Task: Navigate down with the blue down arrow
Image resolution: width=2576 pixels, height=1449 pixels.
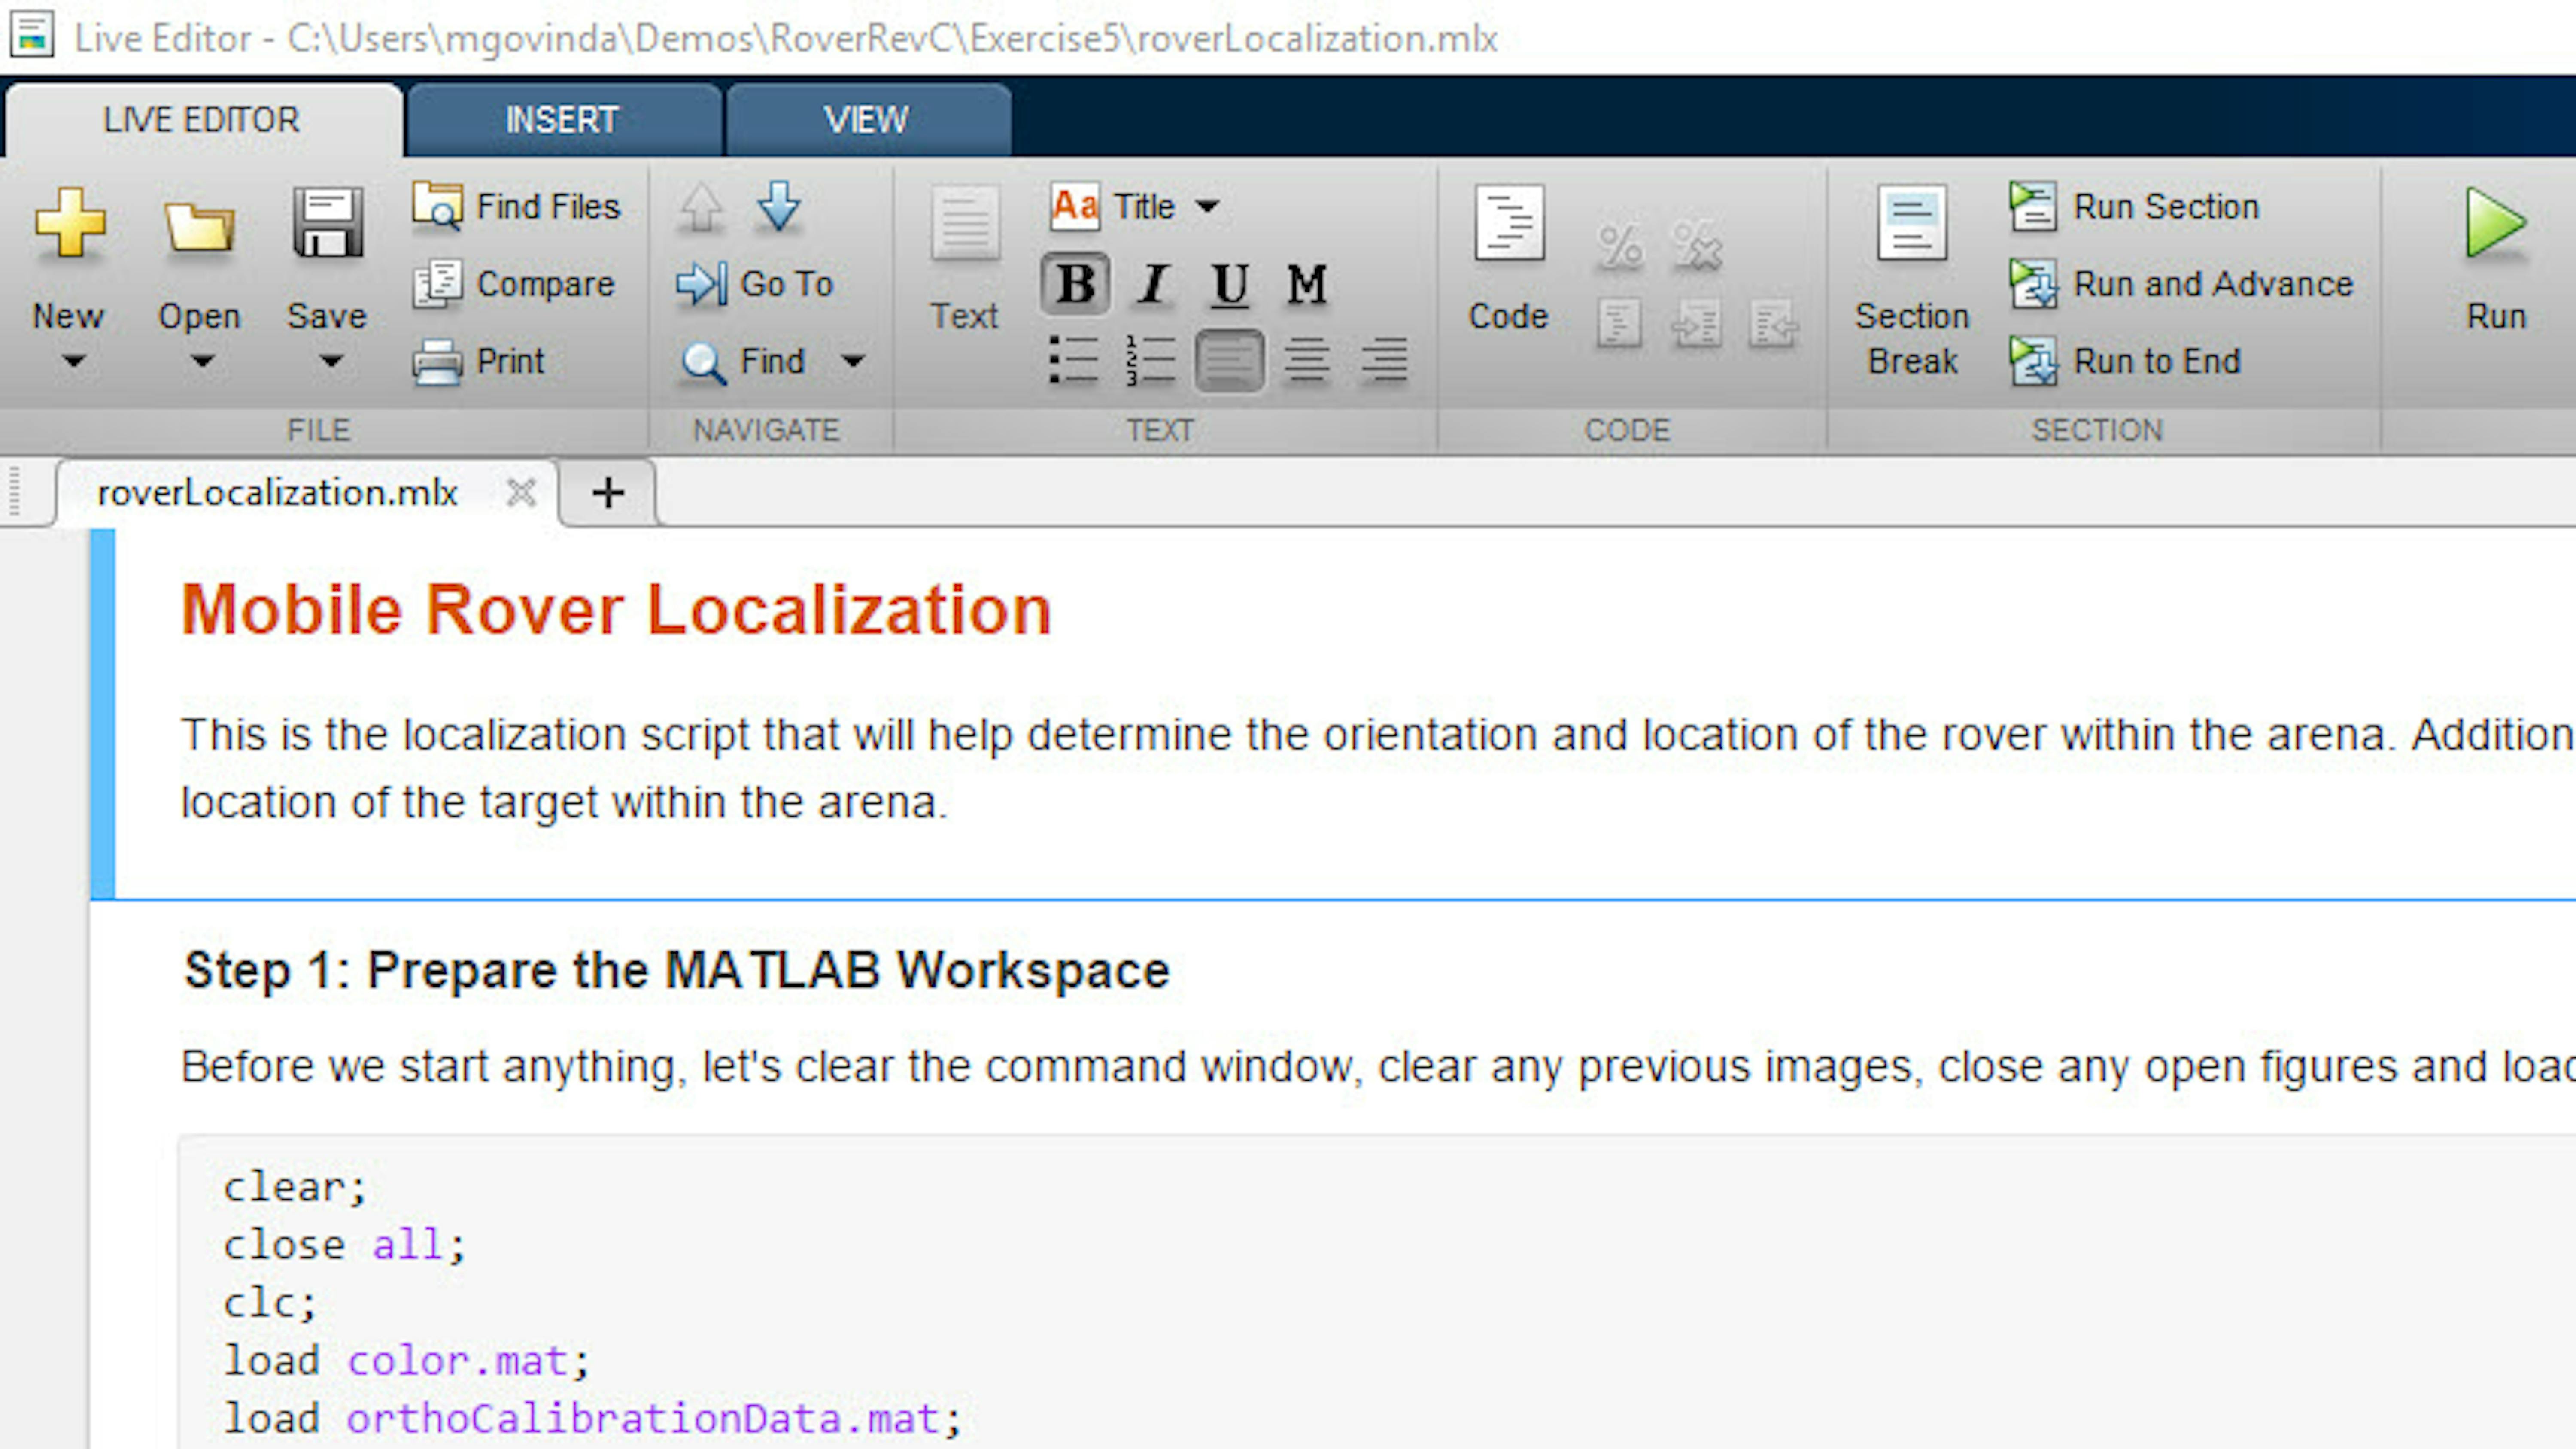Action: click(778, 207)
